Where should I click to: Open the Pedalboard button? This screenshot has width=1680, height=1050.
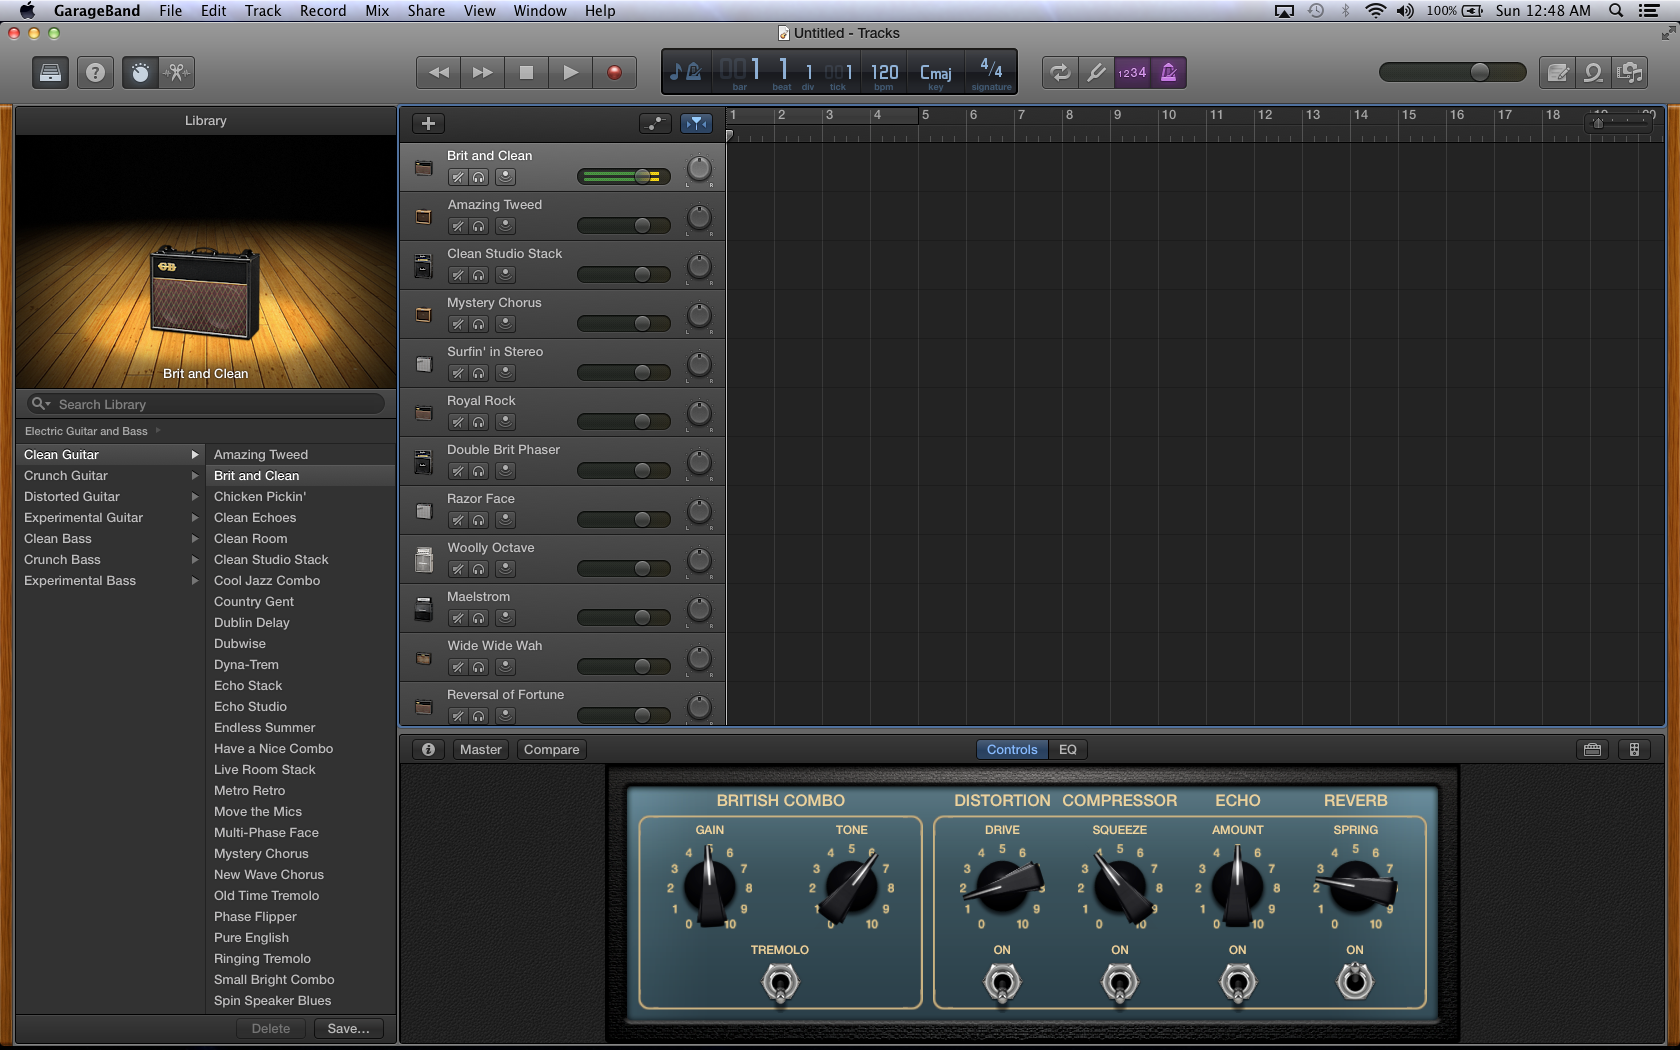(x=1634, y=749)
